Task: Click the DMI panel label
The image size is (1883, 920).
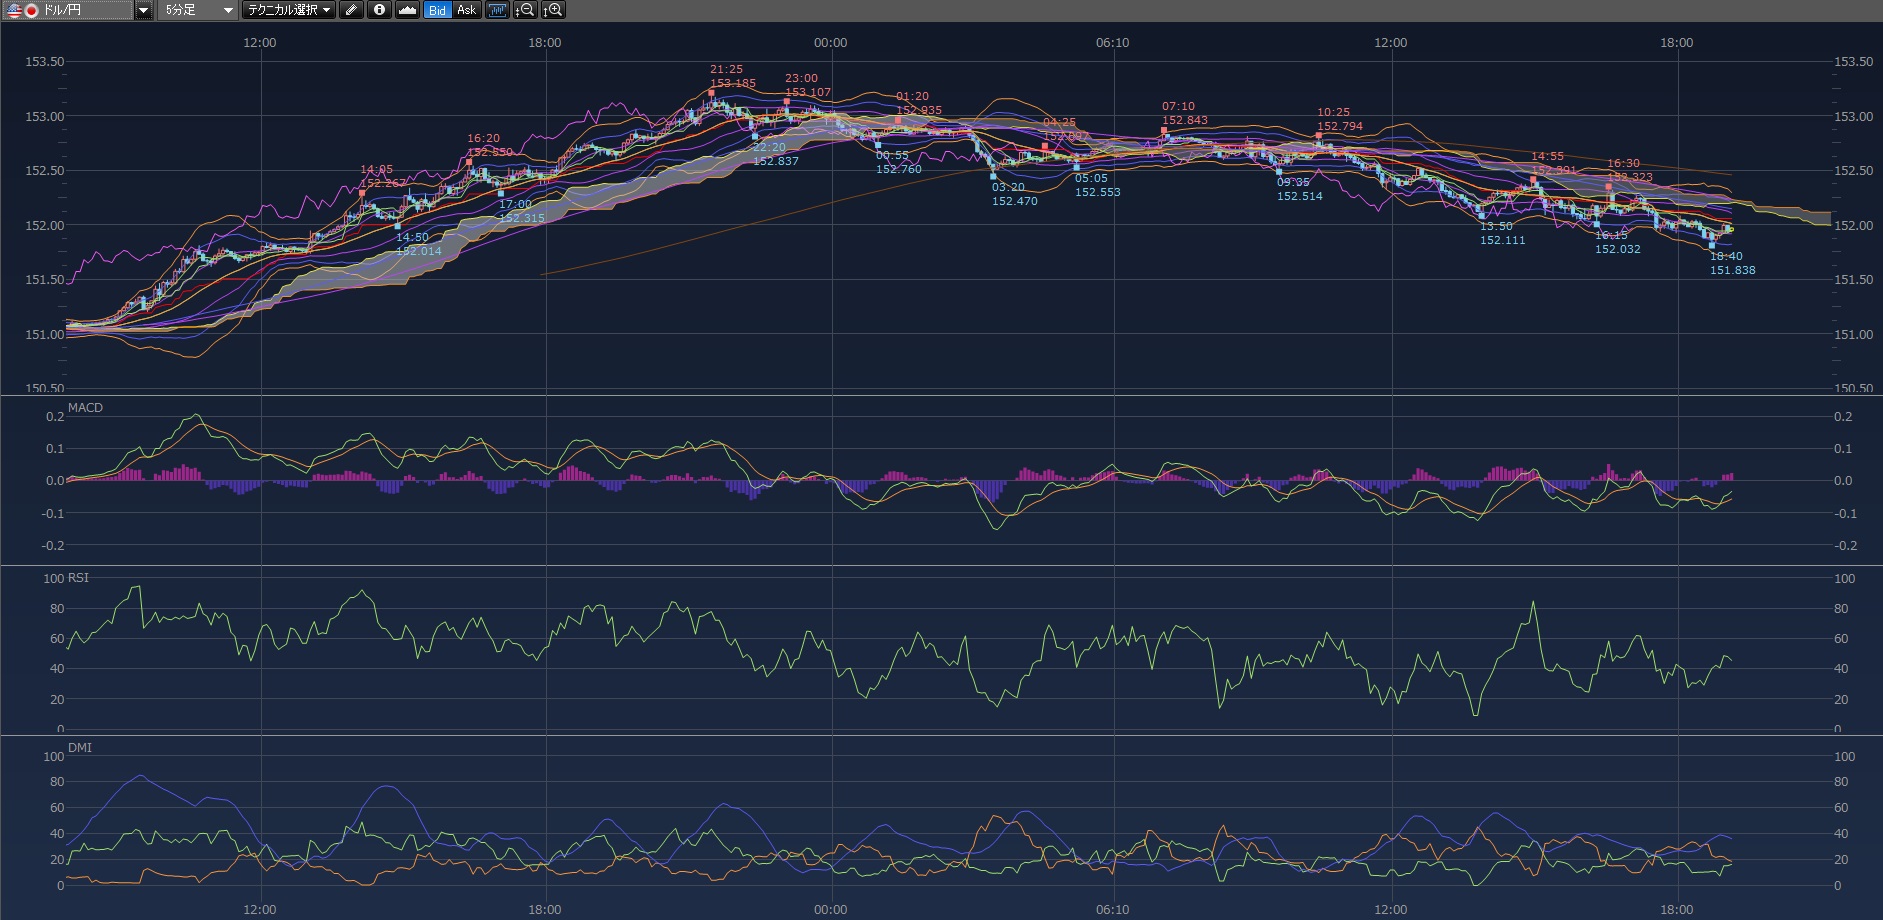Action: pyautogui.click(x=79, y=747)
